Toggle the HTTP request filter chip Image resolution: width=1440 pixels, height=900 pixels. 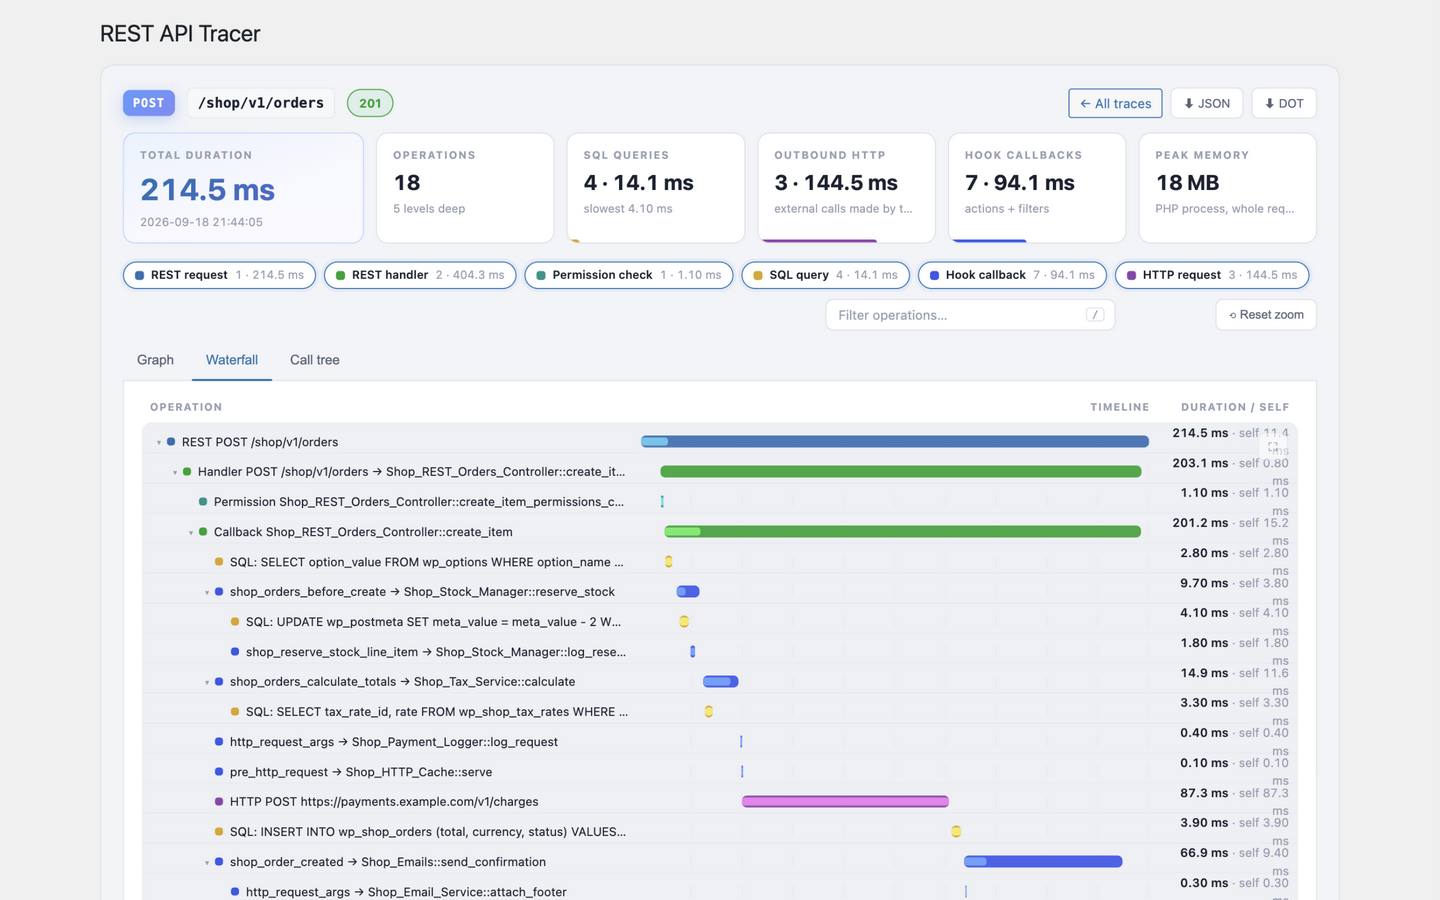(1212, 275)
